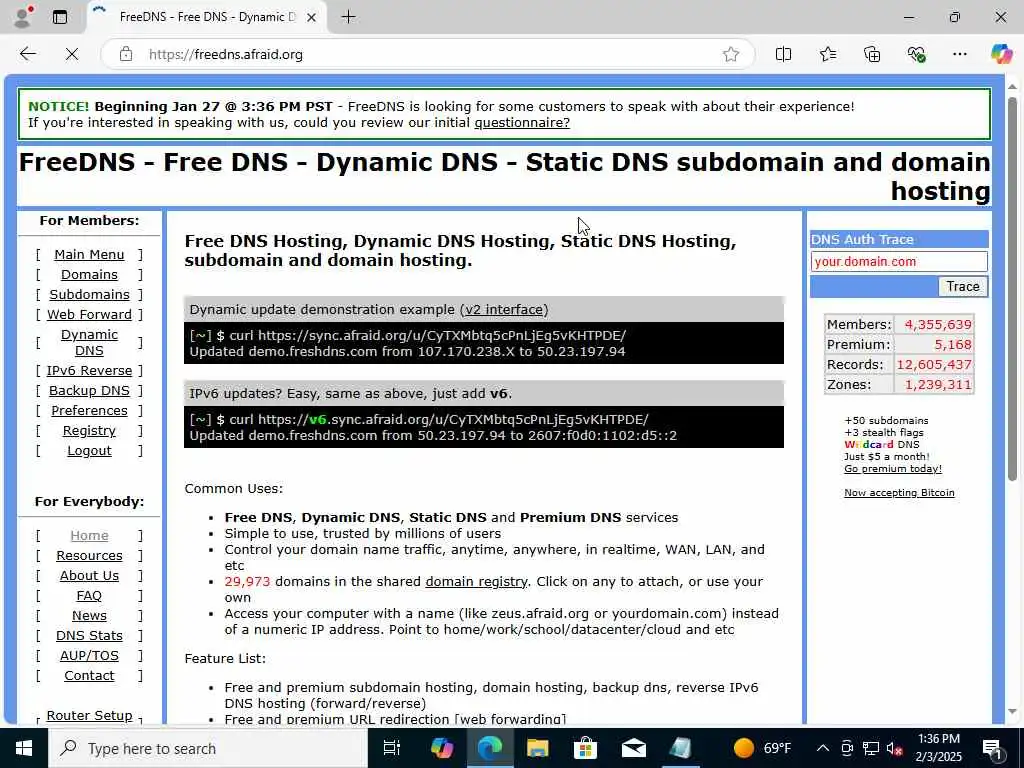Open Dynamic DNS page
Screen dimensions: 1024x768
tap(89, 342)
